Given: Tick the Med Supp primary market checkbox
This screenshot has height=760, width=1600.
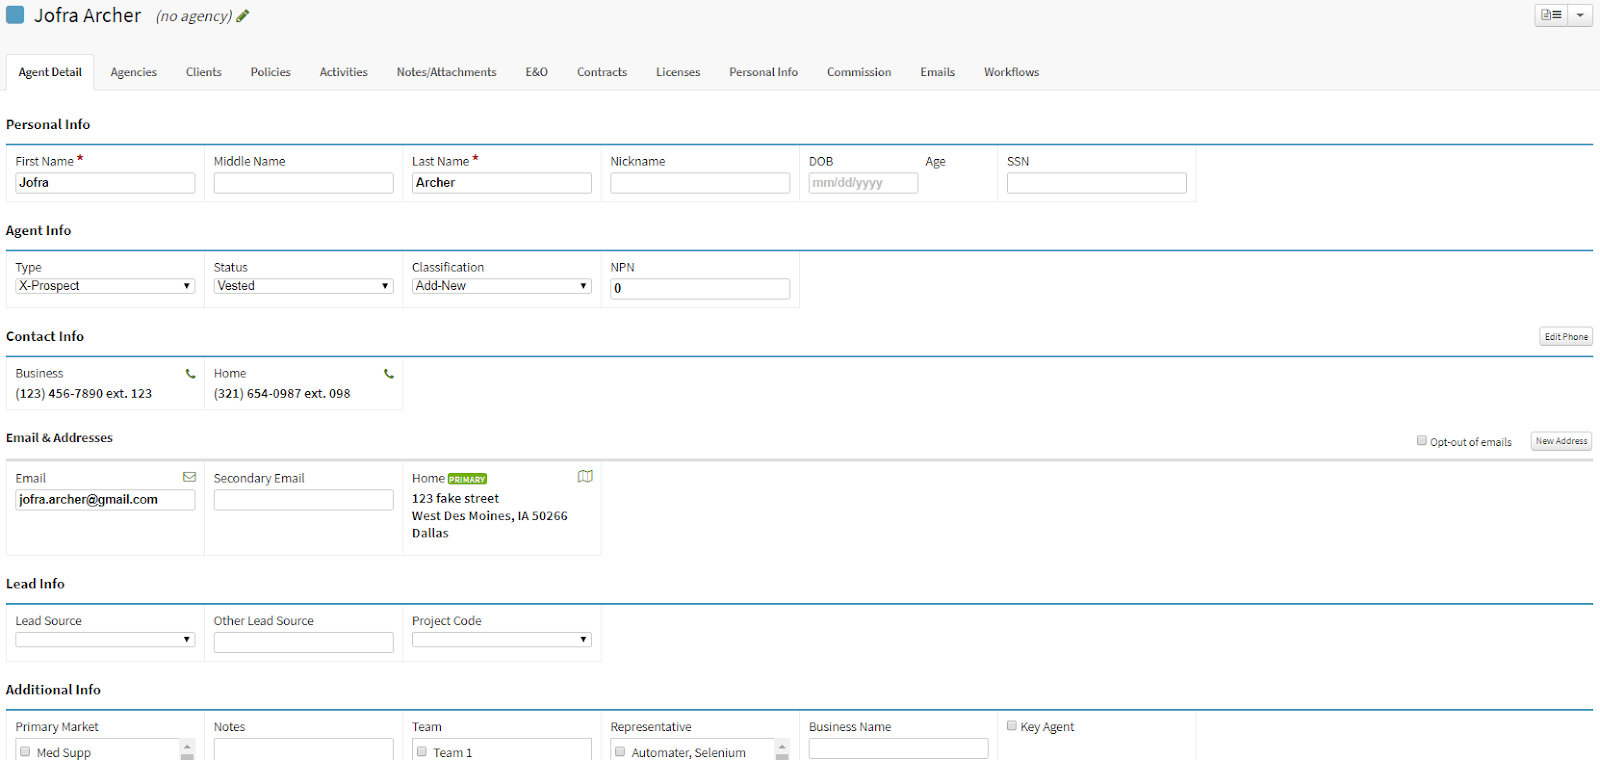Looking at the screenshot, I should [x=26, y=752].
